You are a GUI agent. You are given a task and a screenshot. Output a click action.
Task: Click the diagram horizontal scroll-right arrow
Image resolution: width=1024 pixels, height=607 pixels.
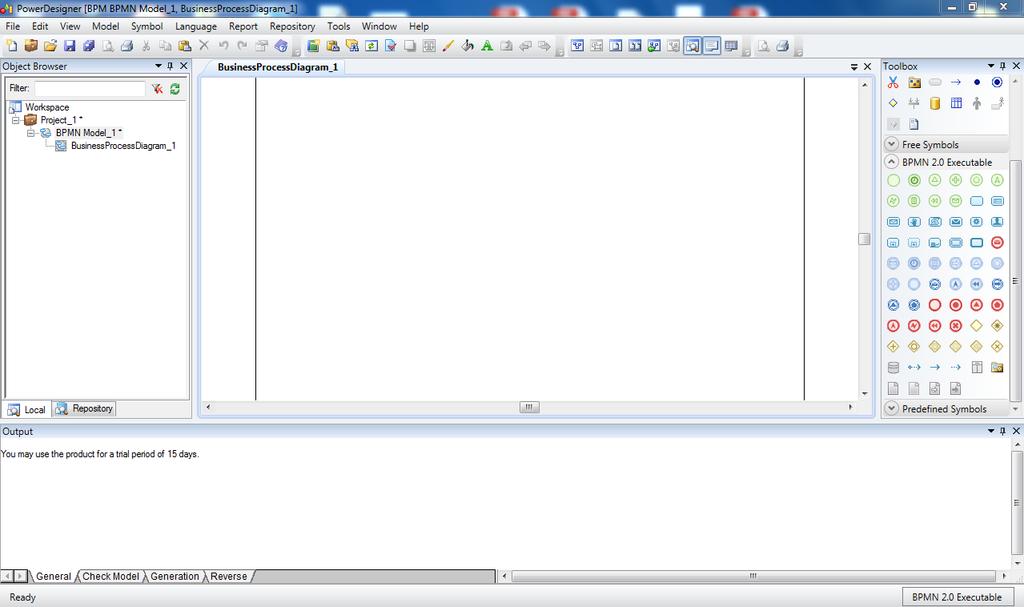(850, 407)
